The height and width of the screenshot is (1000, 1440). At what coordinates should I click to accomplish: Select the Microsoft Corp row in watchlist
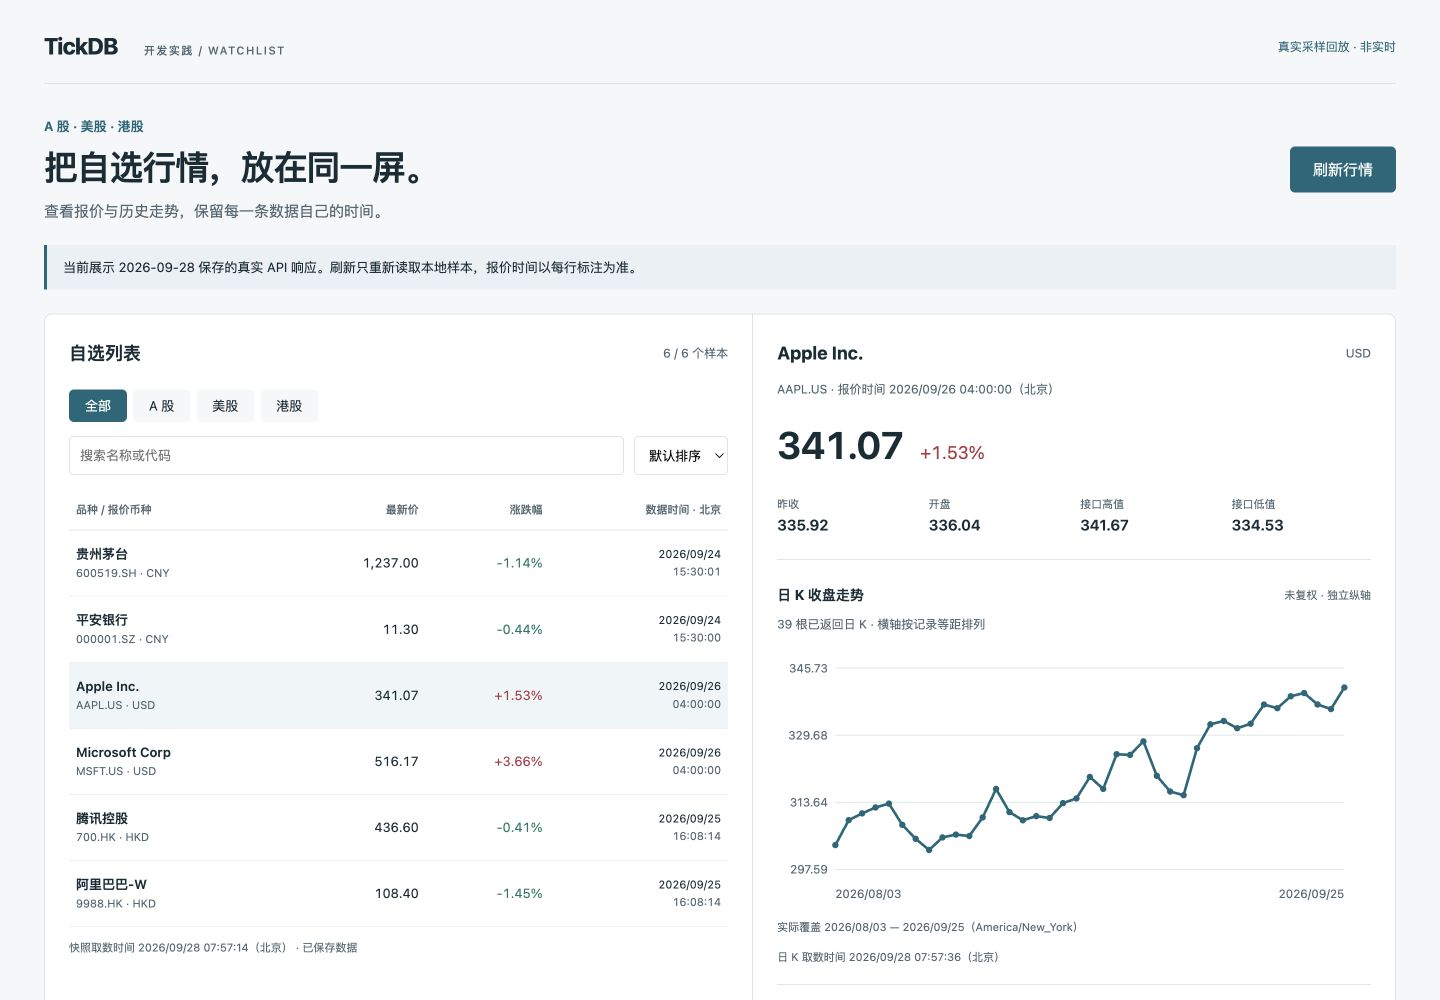(x=398, y=761)
